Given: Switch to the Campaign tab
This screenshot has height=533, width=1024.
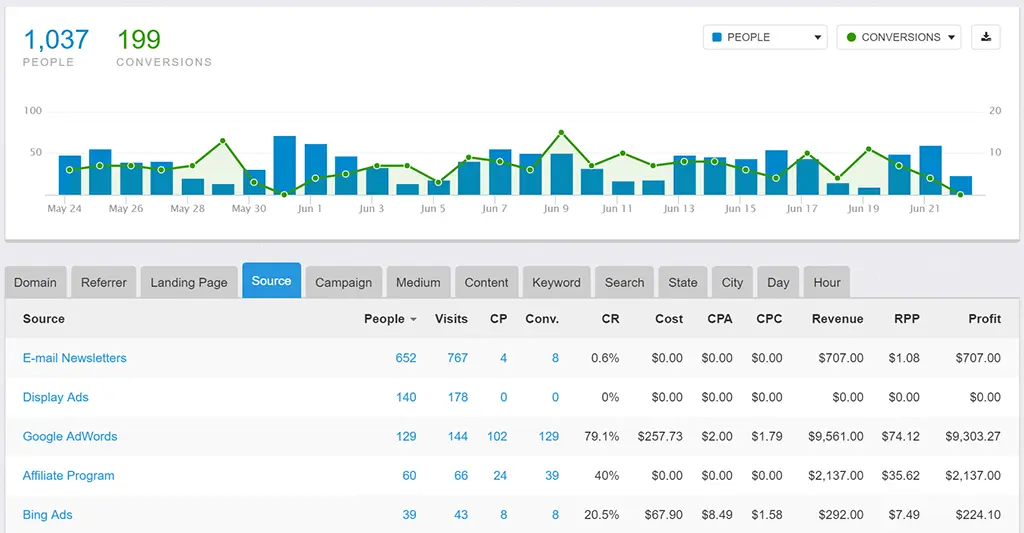Looking at the screenshot, I should tap(343, 282).
